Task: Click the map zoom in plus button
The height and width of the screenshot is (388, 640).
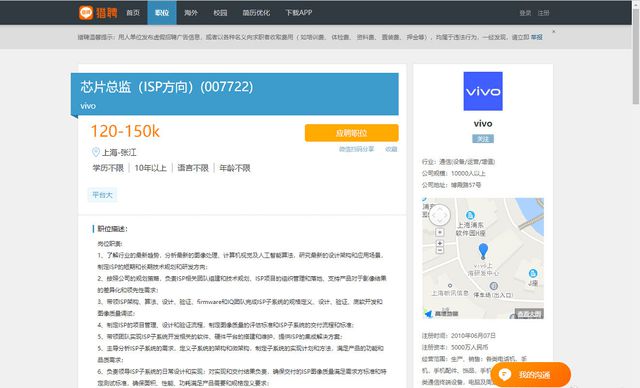Action: coord(440,243)
